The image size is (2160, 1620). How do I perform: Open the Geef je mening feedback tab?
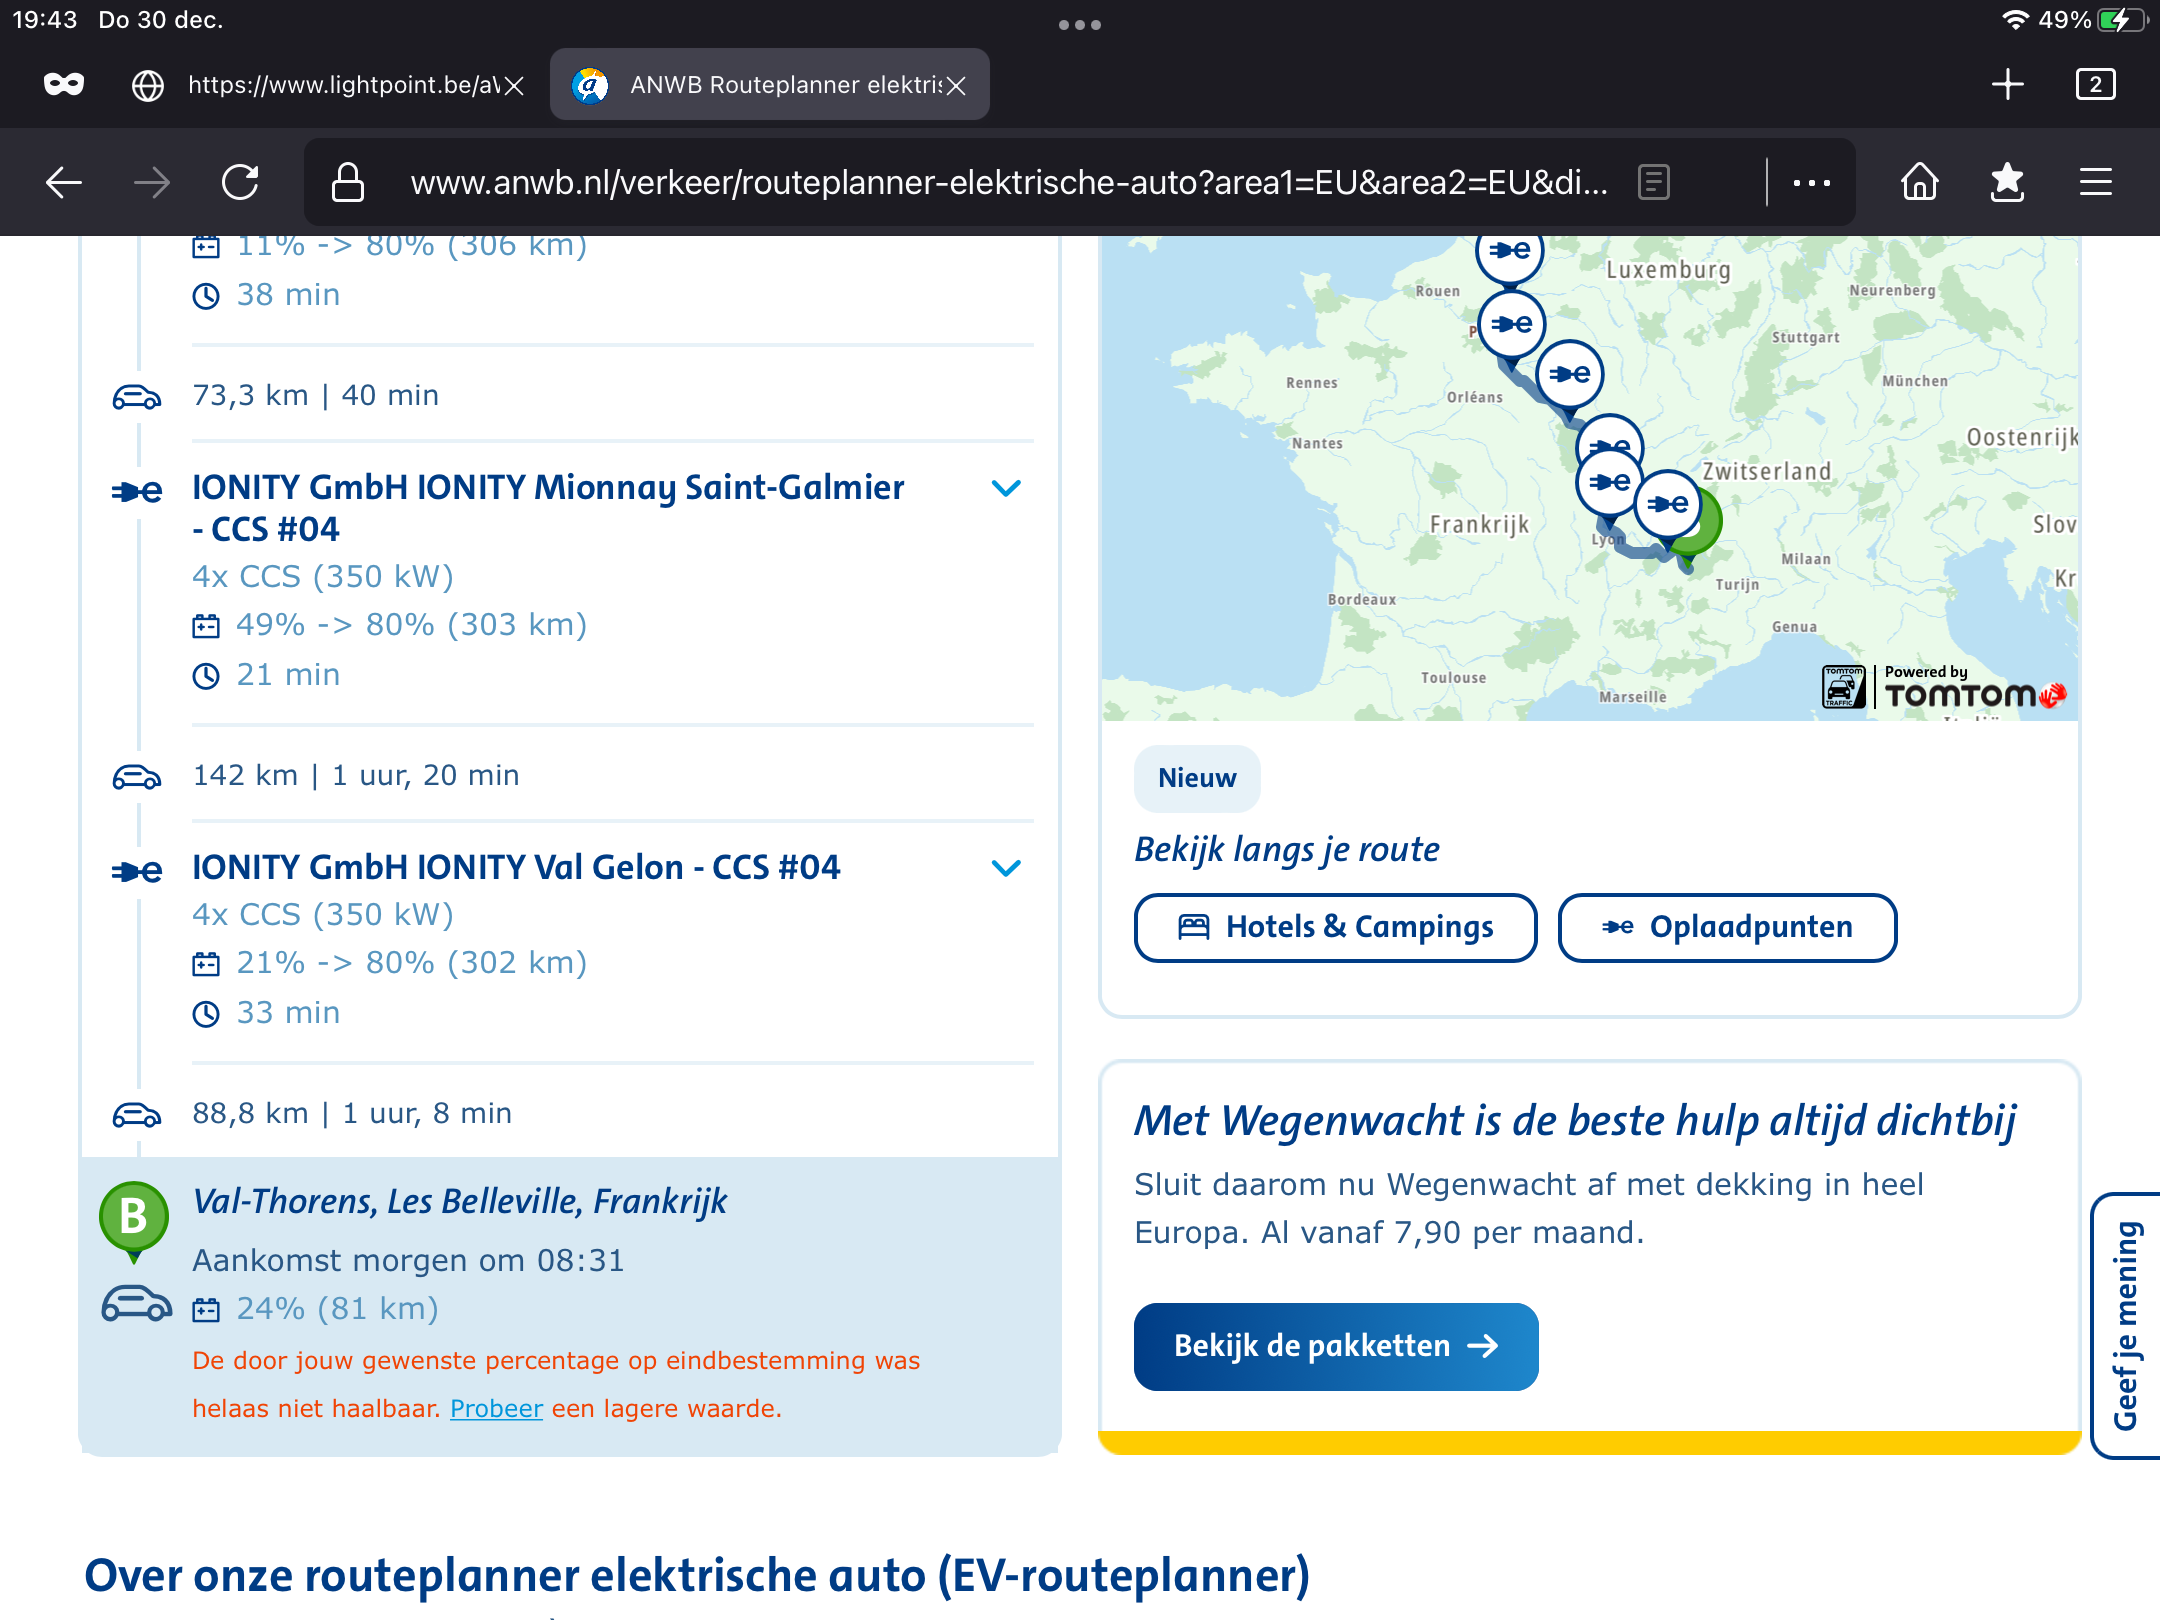pyautogui.click(x=2126, y=1324)
